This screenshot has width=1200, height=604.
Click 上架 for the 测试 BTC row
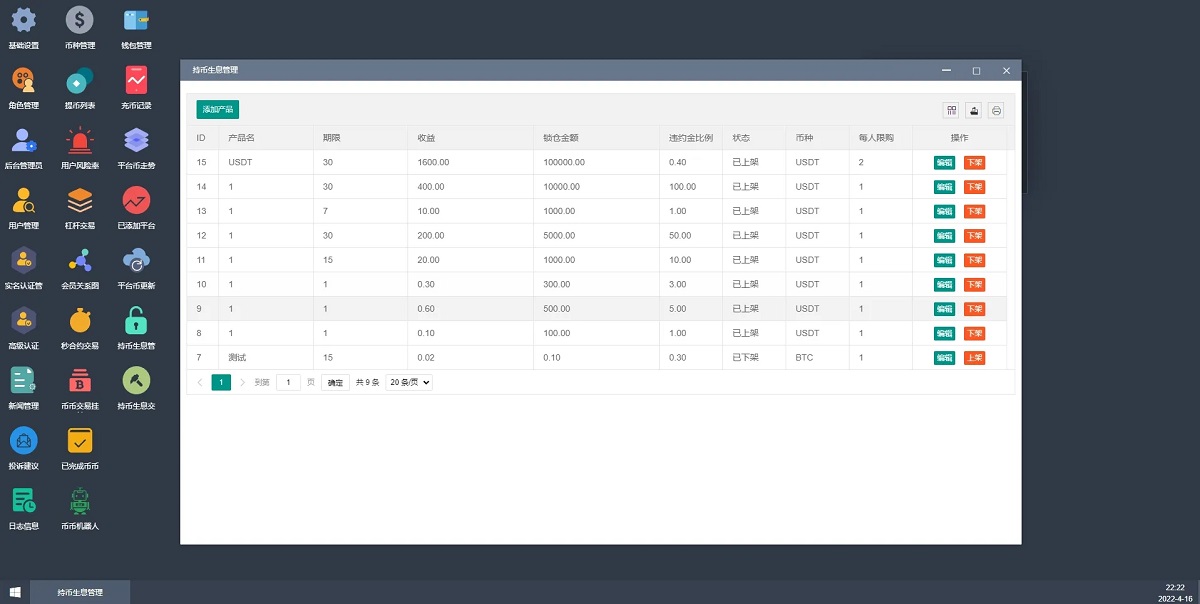tap(974, 358)
